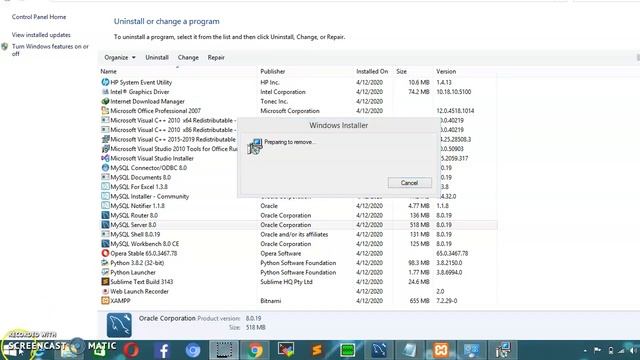The width and height of the screenshot is (640, 360).
Task: Click the Bitnami publisher cell
Action: (x=271, y=301)
